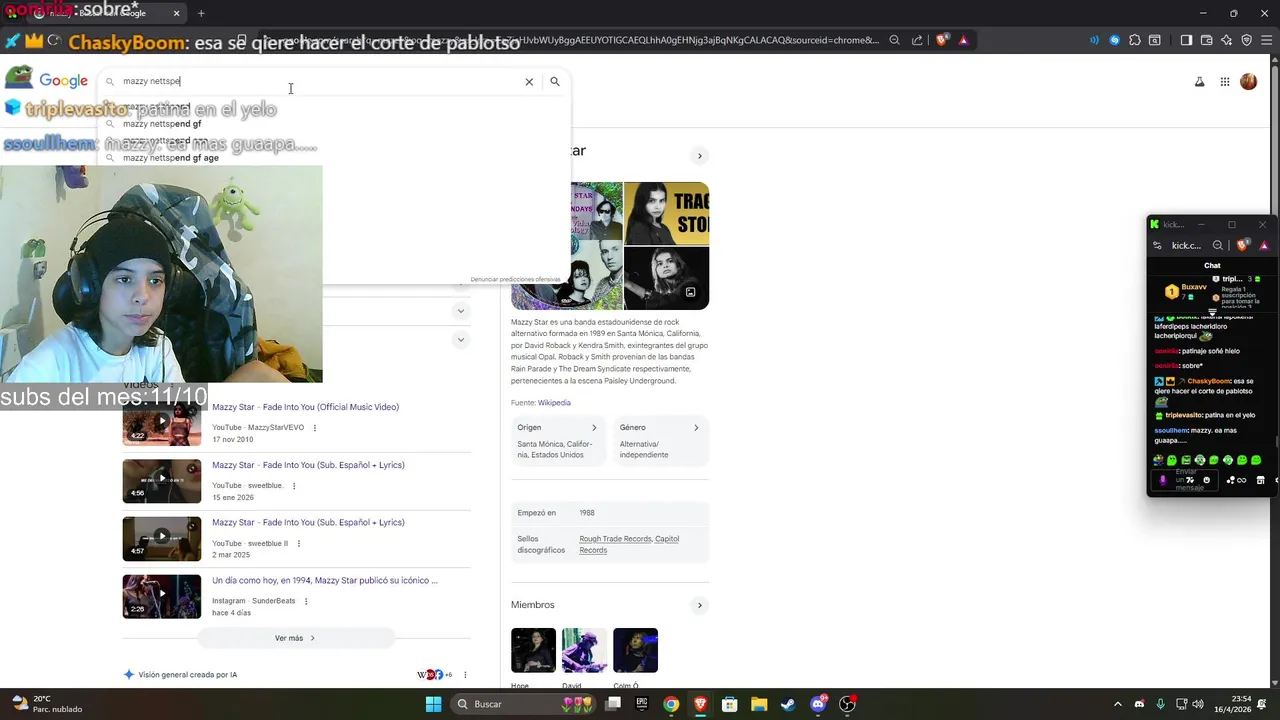This screenshot has height=720, width=1280.
Task: Click the Brave Shields icon in address bar
Action: [x=942, y=40]
